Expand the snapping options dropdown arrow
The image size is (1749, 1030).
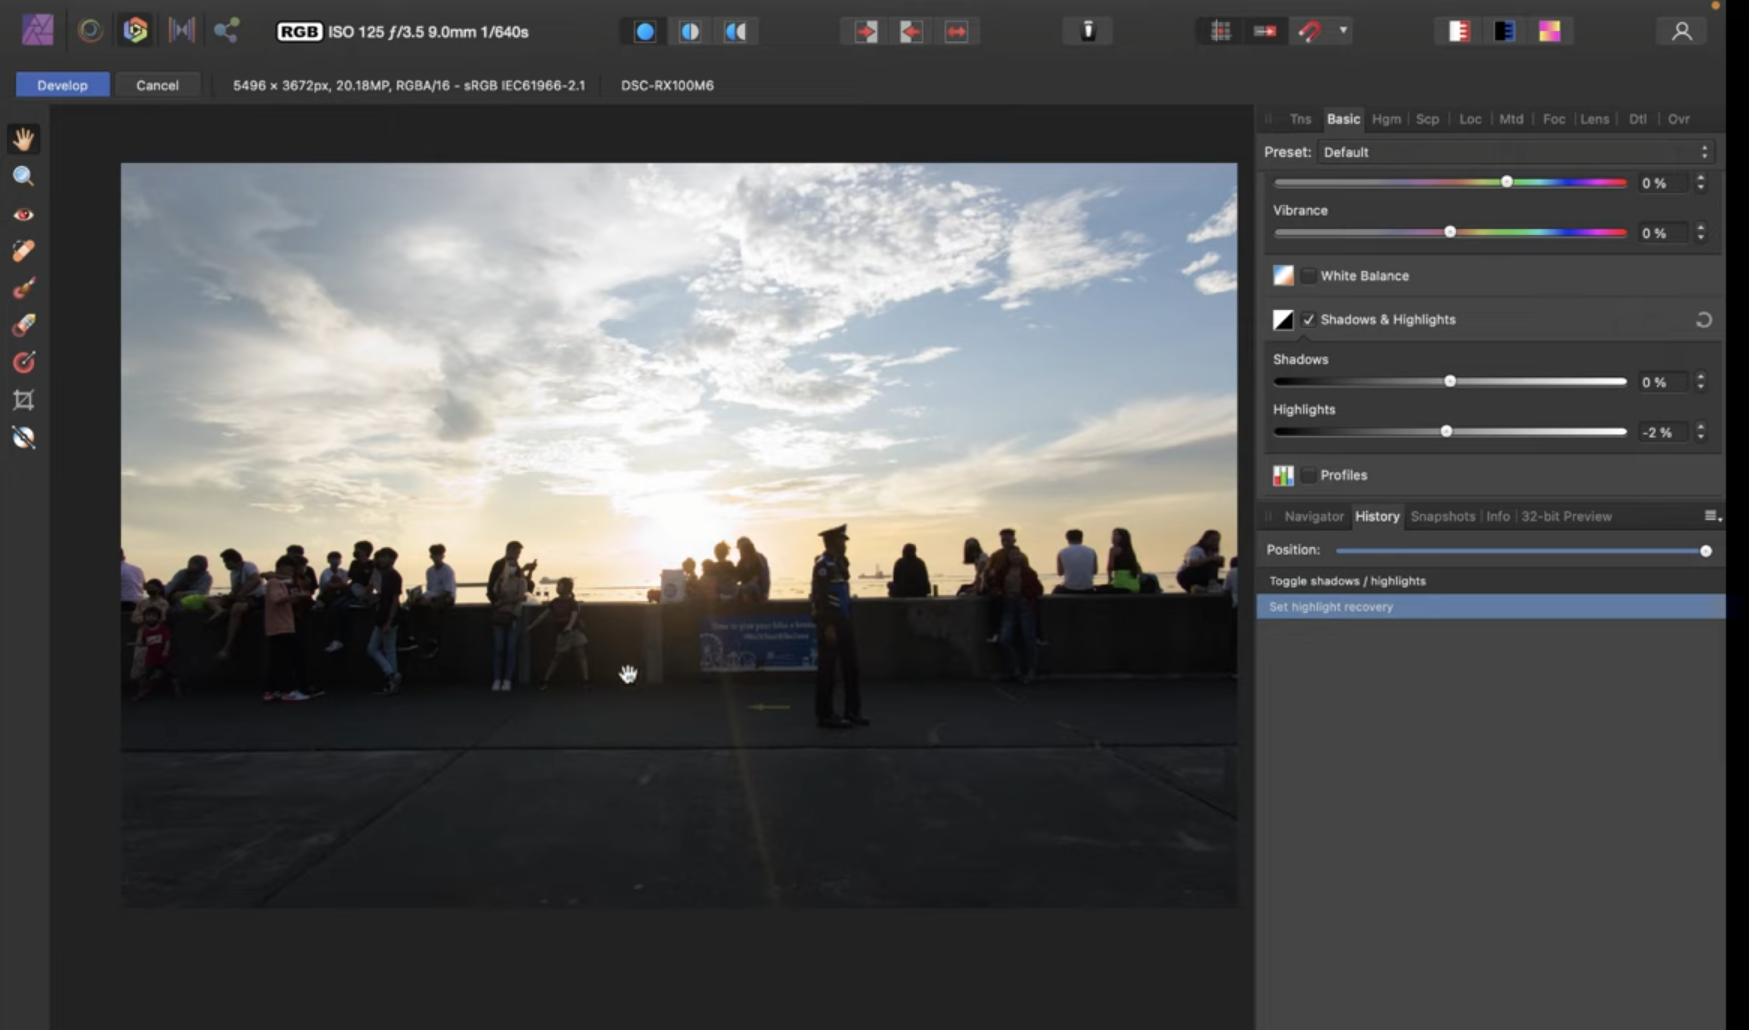tap(1343, 31)
